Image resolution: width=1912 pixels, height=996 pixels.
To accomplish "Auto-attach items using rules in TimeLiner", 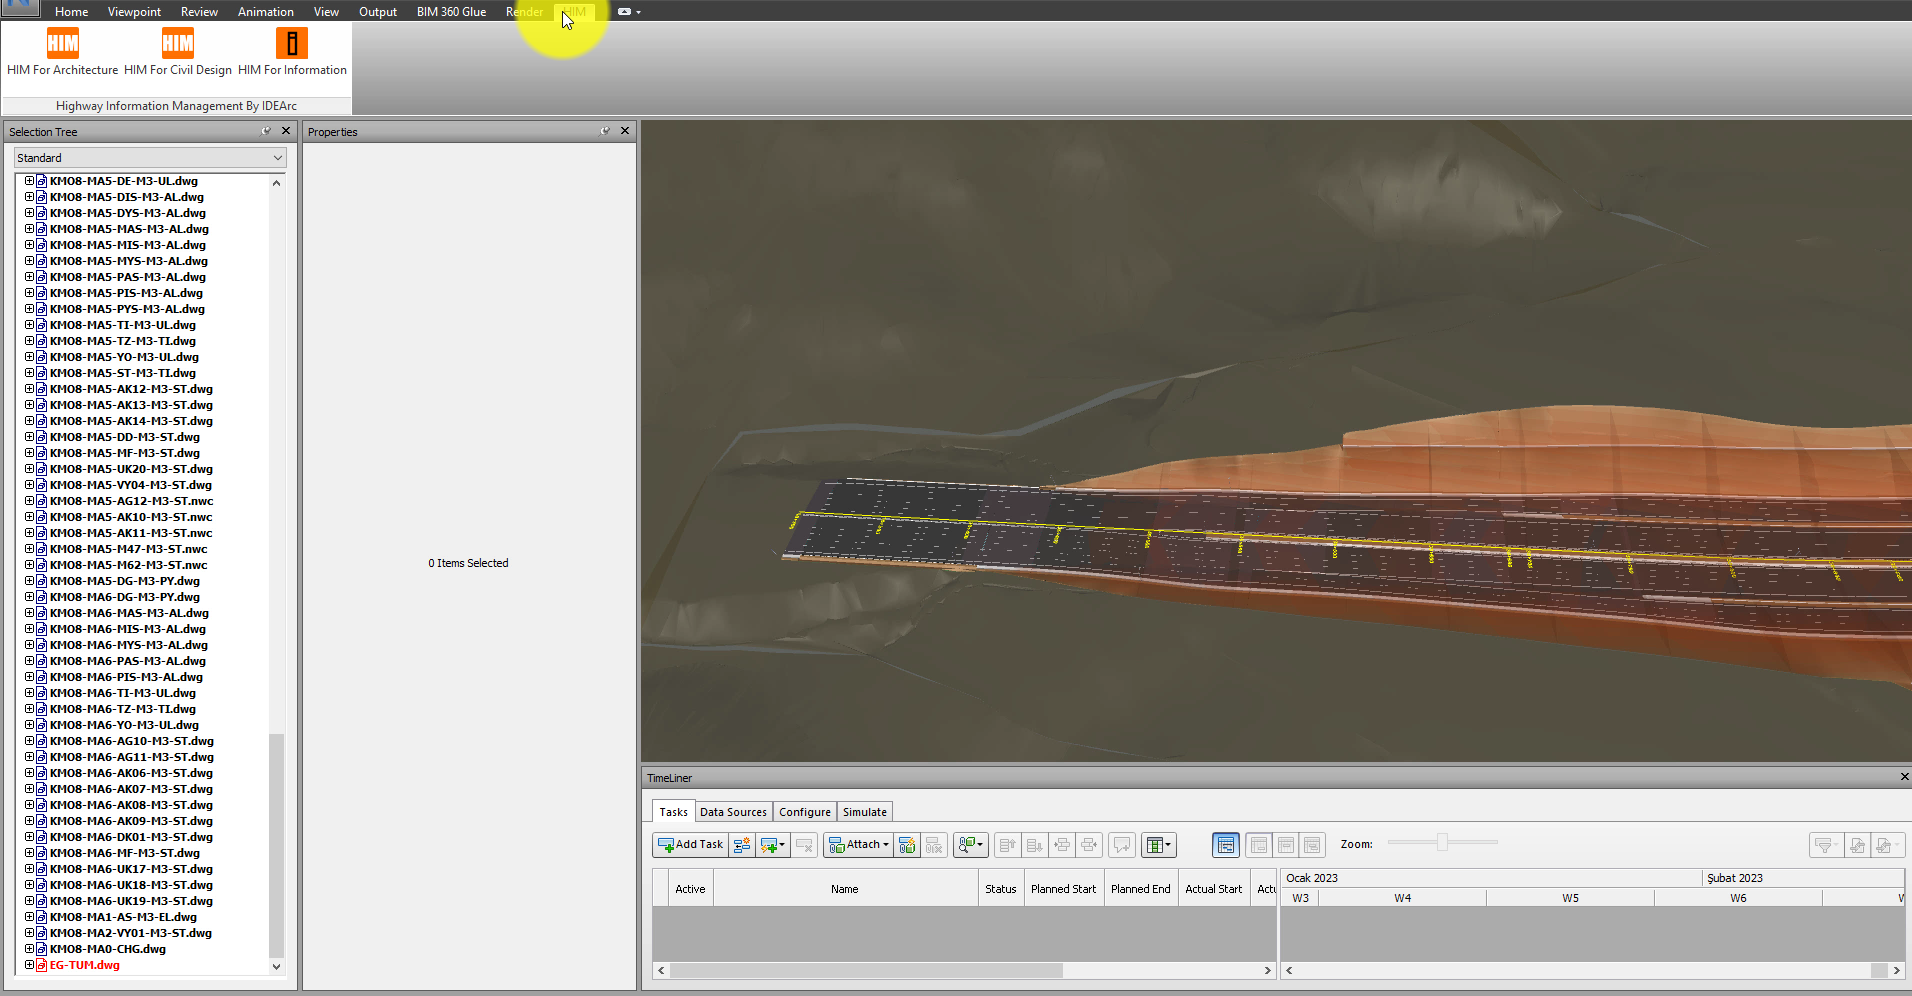I will (907, 845).
